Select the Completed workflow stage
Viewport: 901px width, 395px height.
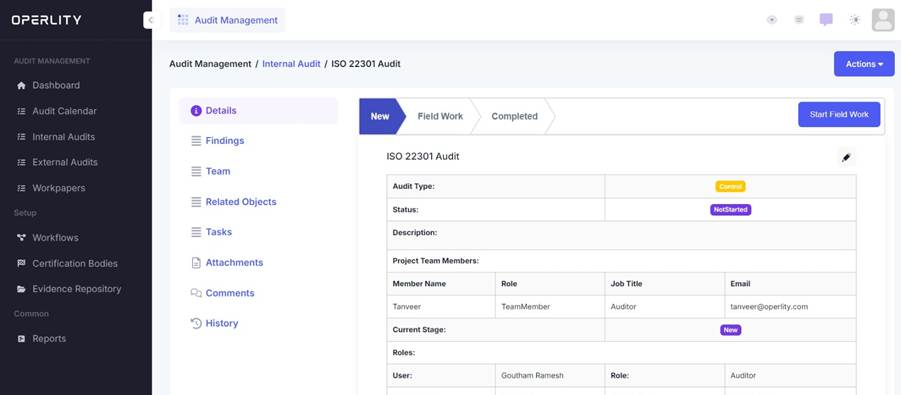(x=514, y=116)
